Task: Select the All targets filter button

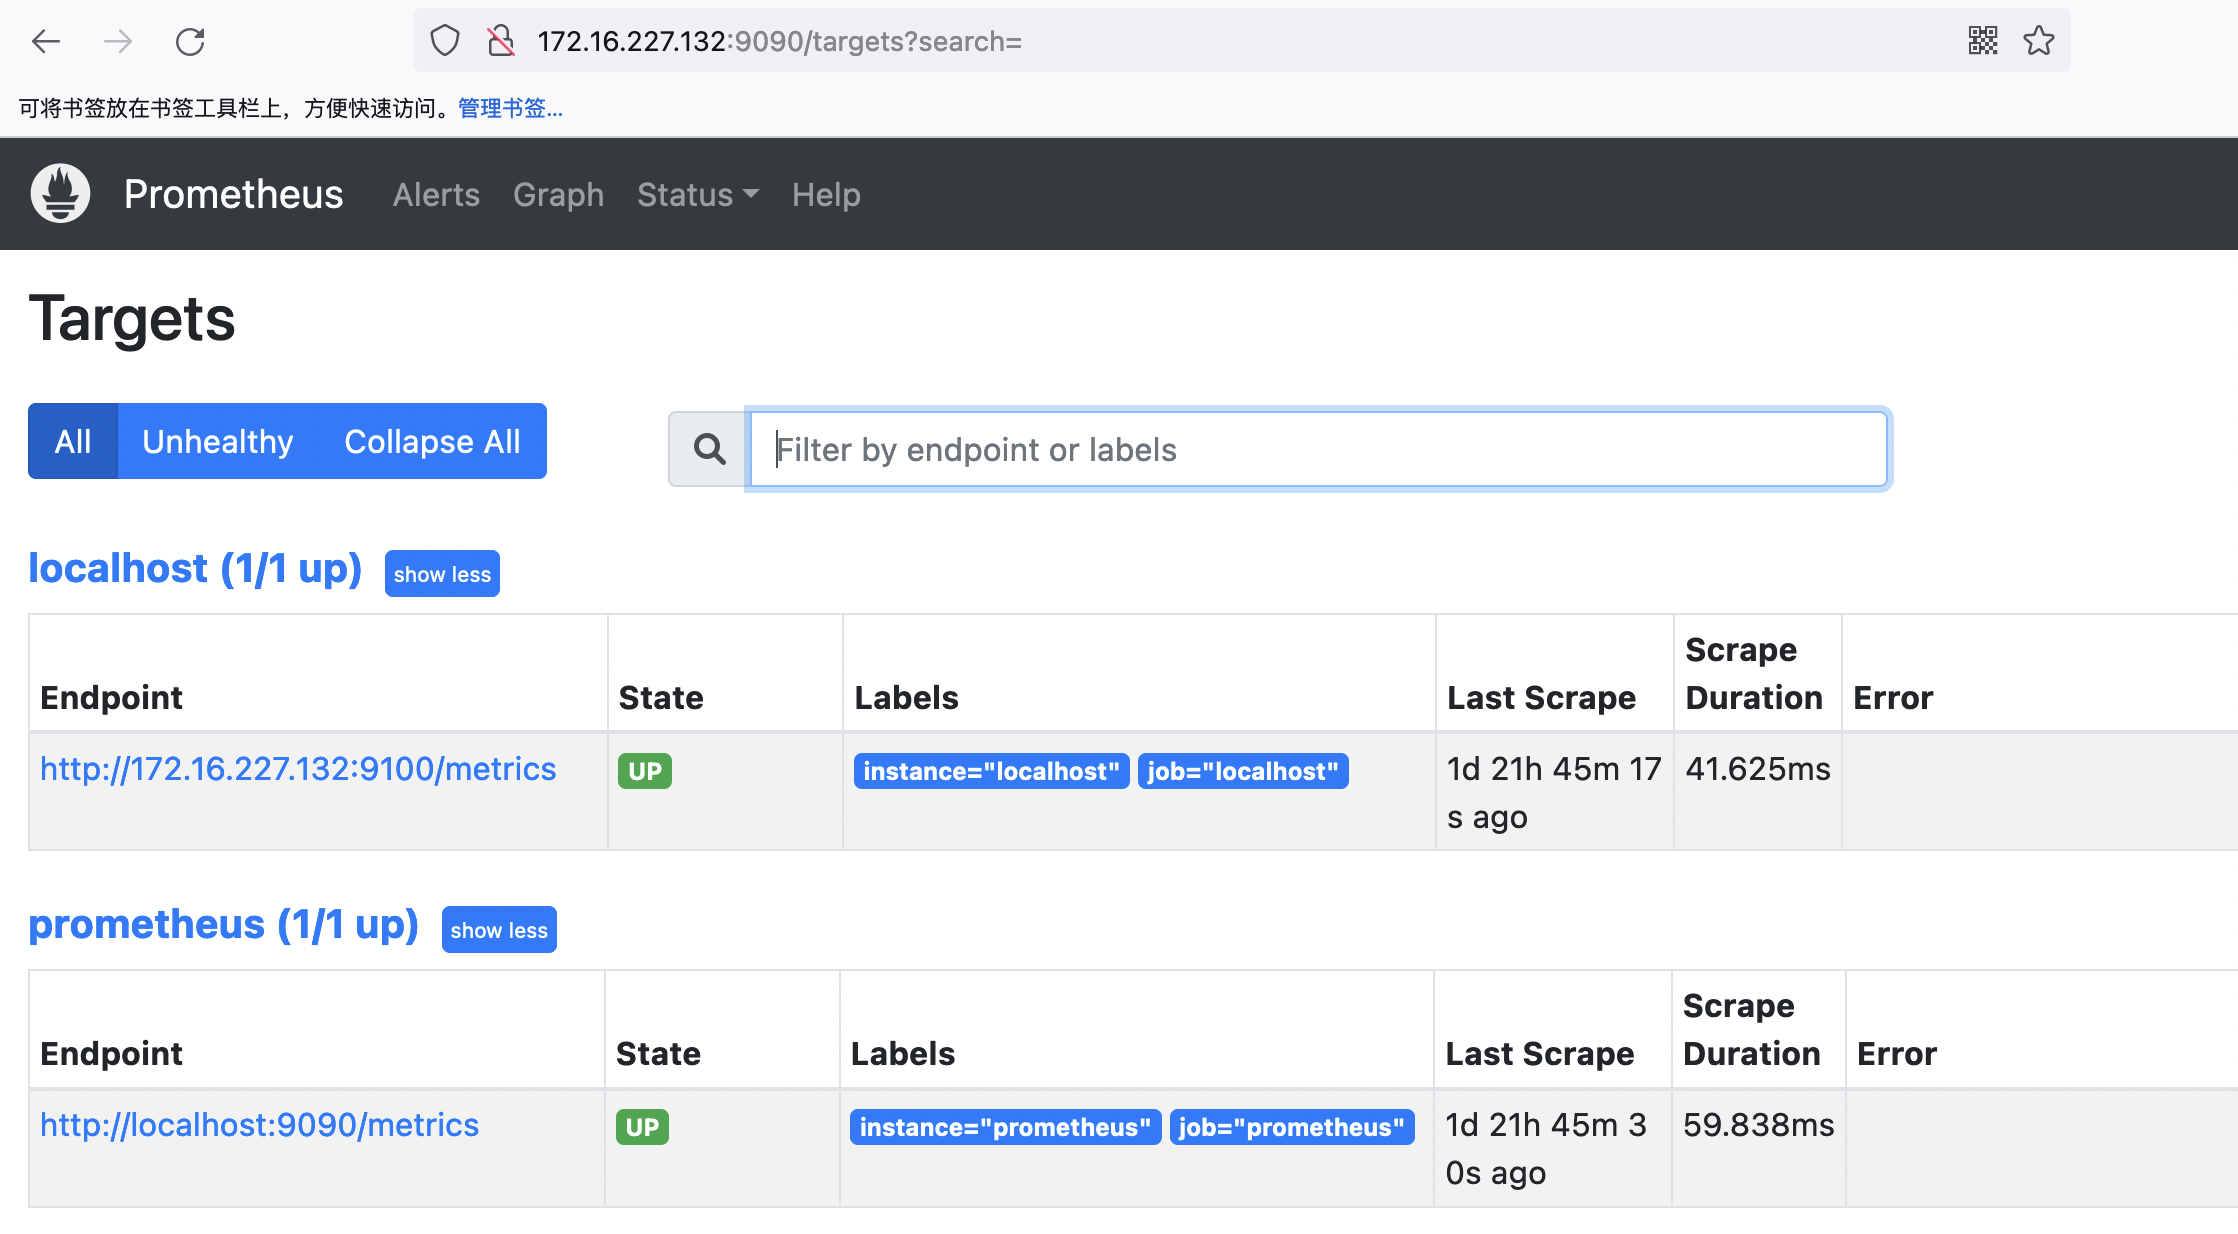Action: pos(73,441)
